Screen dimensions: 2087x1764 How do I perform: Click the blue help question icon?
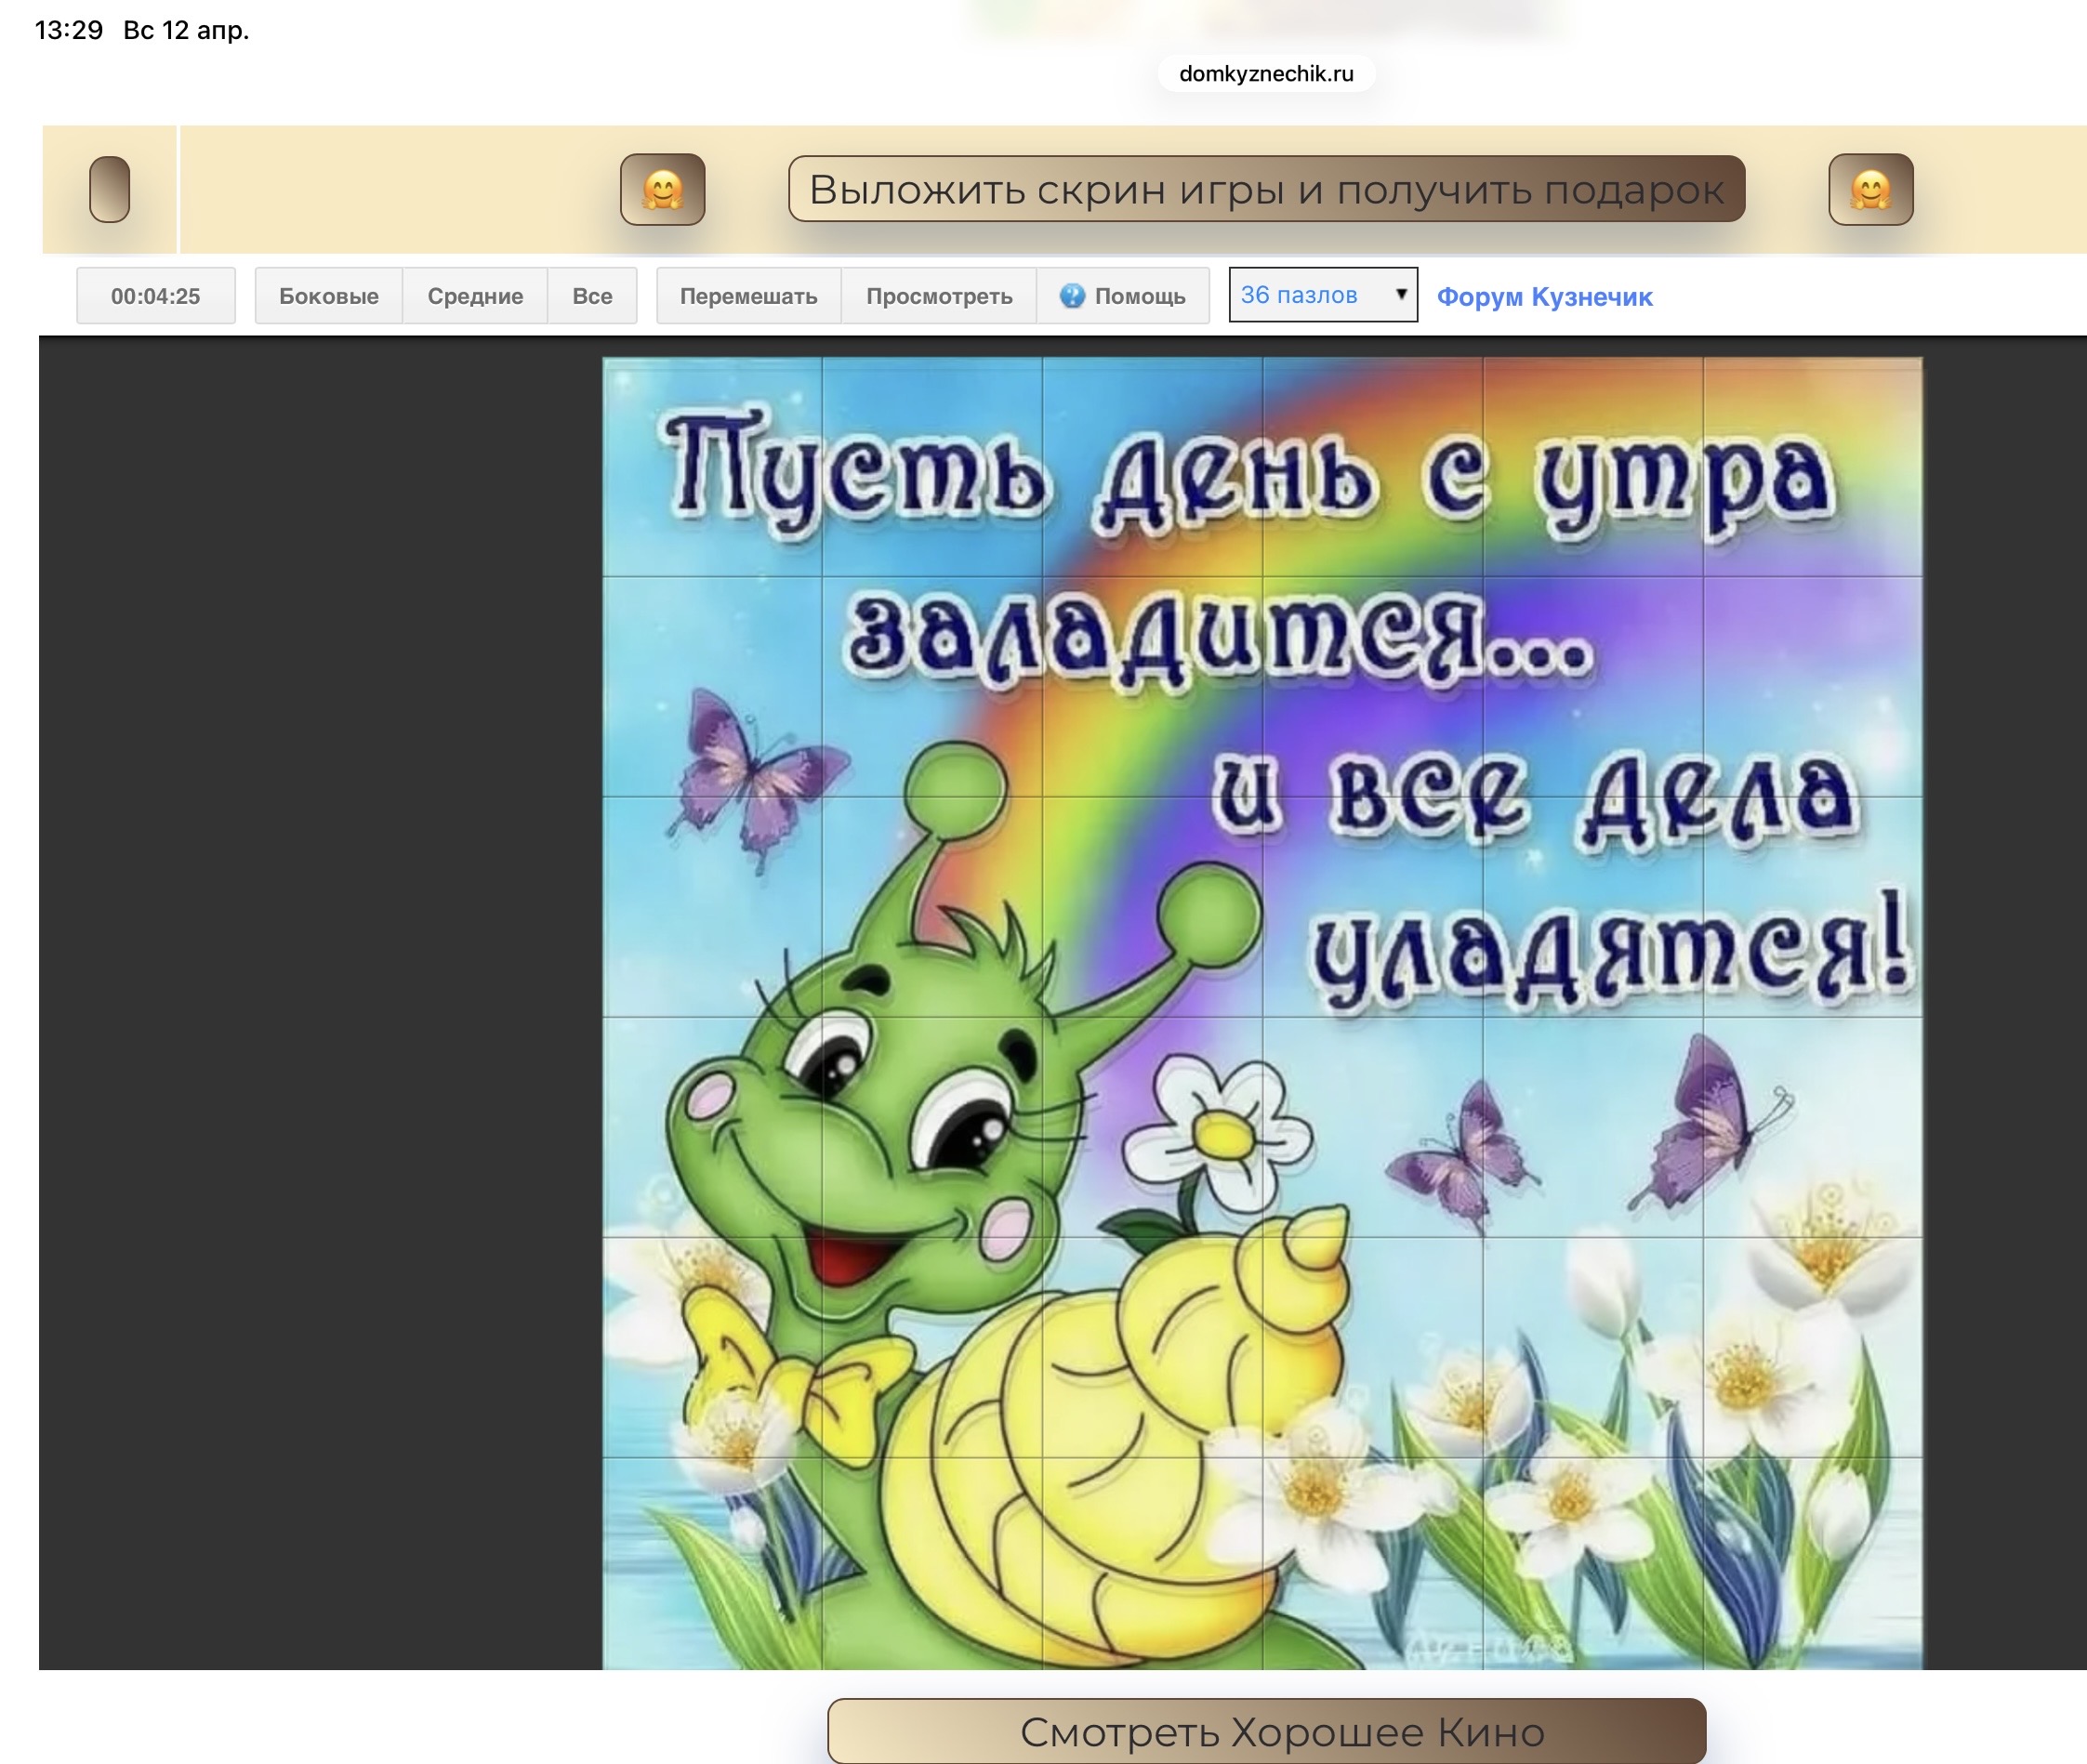coord(1072,296)
